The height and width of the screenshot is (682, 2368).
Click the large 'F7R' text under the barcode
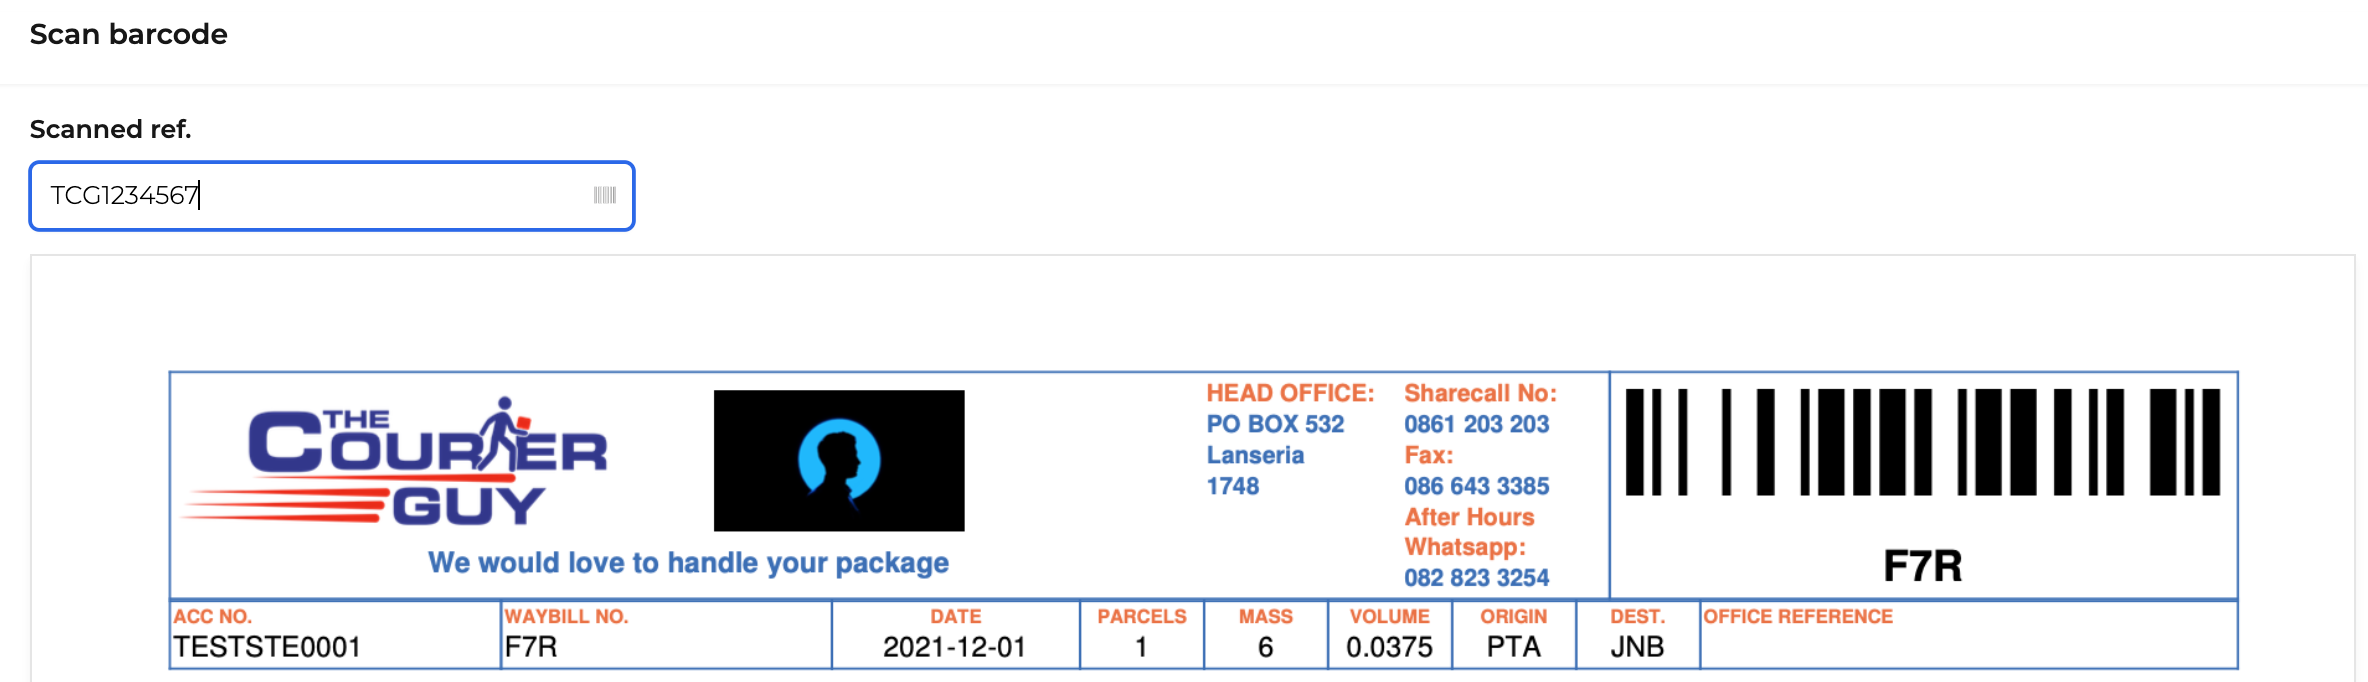click(1922, 566)
